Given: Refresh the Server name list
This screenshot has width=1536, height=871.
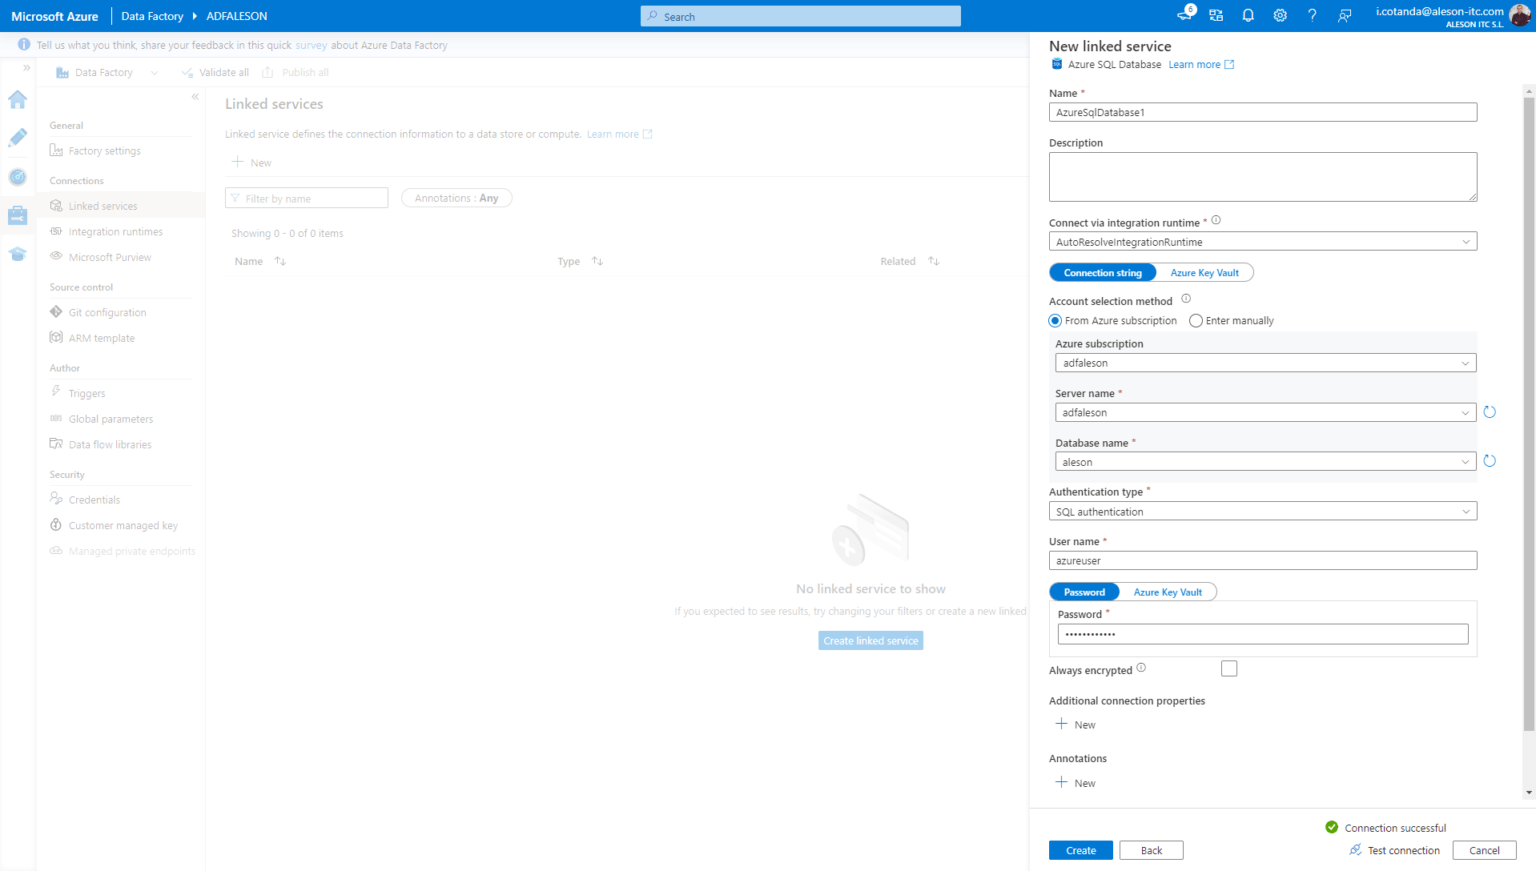Looking at the screenshot, I should 1489,412.
